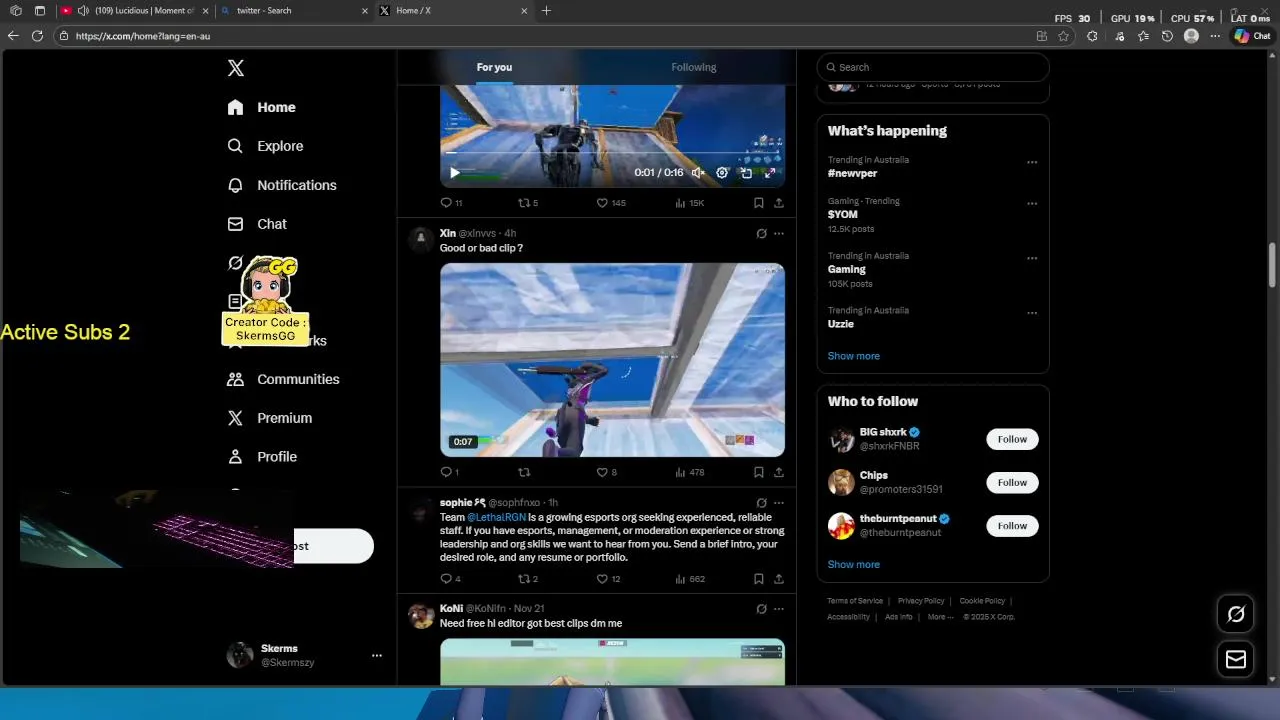This screenshot has height=720, width=1280.
Task: Open the Terms of Service link
Action: point(855,601)
